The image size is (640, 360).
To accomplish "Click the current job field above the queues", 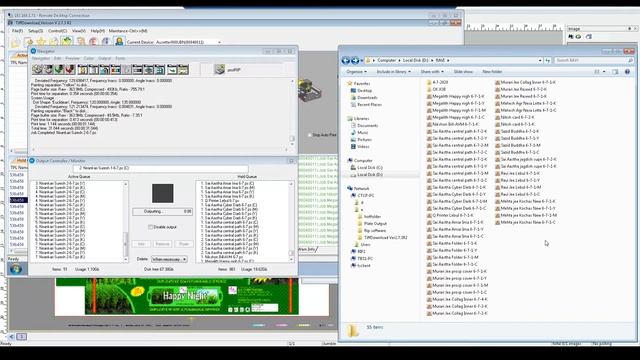I will pos(160,168).
